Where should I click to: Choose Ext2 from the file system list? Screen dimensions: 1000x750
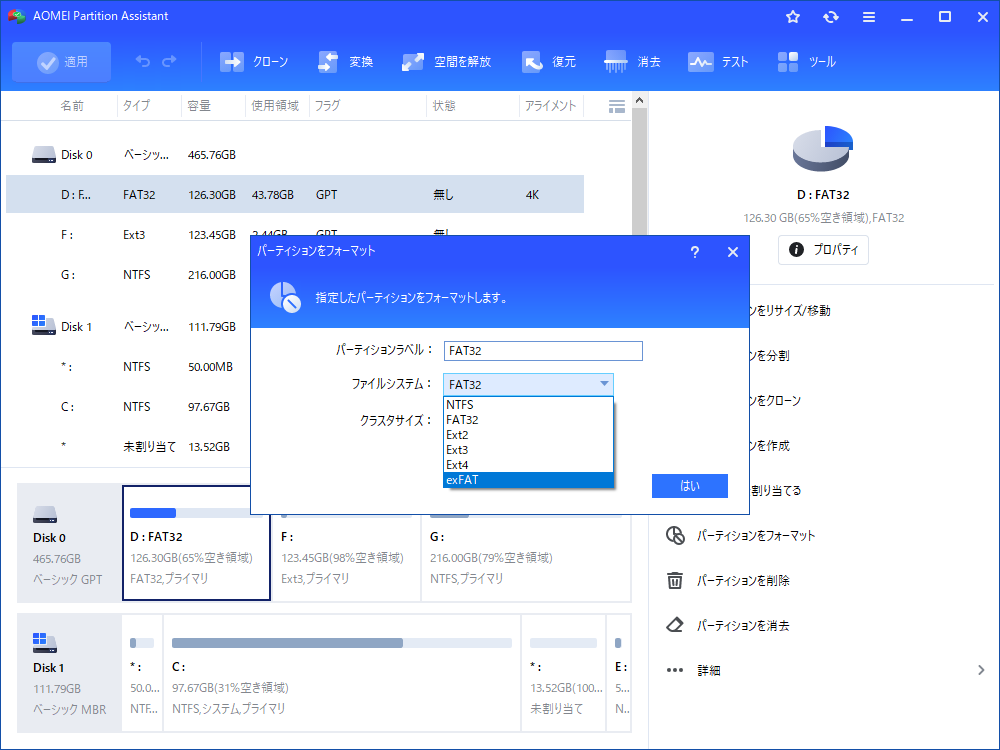click(528, 435)
